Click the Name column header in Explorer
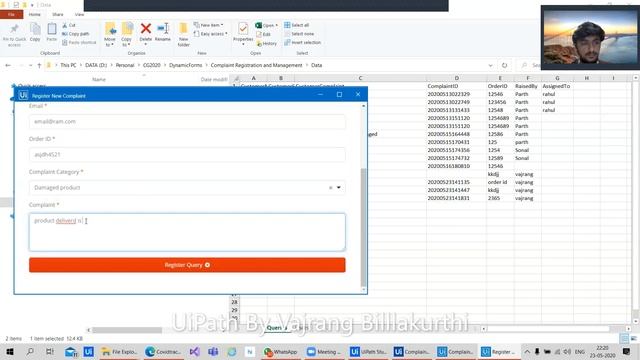Screen dimensions: 640x360 pos(99,80)
